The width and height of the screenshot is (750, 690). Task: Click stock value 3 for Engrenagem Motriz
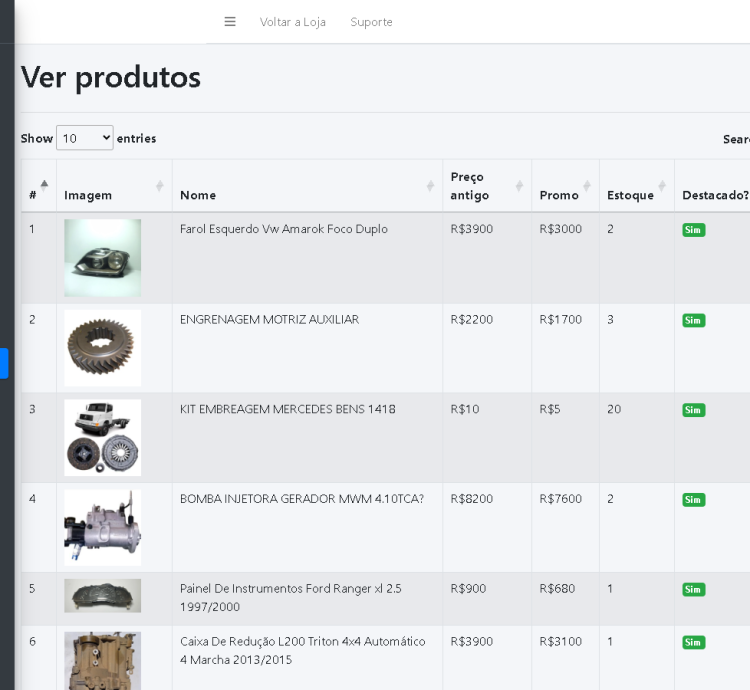point(610,319)
